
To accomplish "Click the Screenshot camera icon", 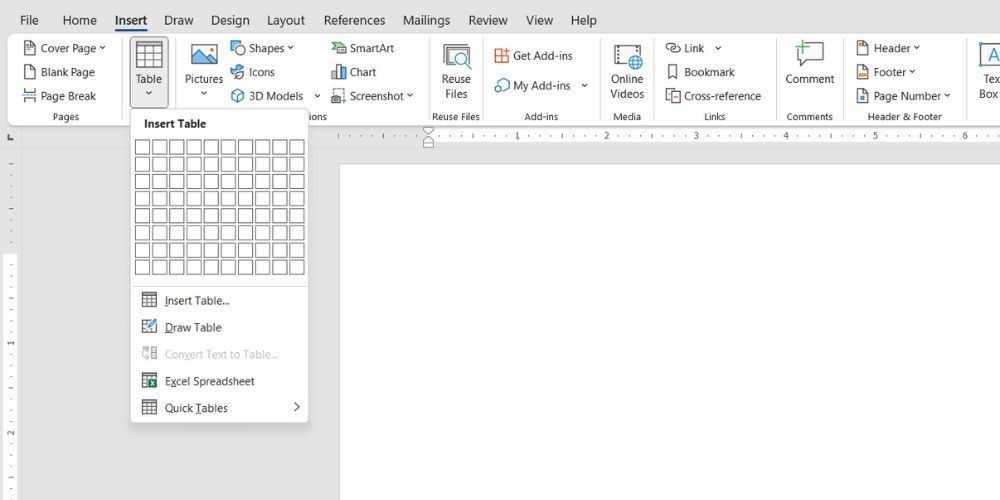I will (338, 96).
